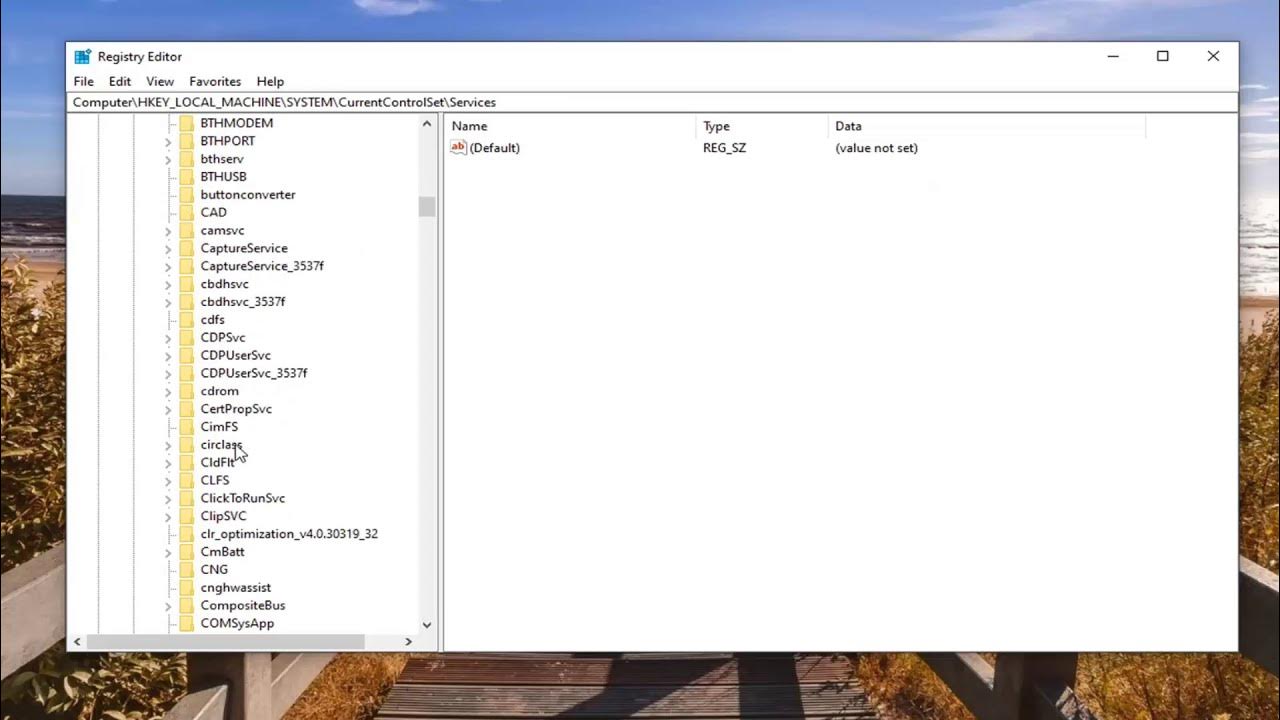Expand the CDPSvc key
The image size is (1280, 720).
(x=168, y=338)
